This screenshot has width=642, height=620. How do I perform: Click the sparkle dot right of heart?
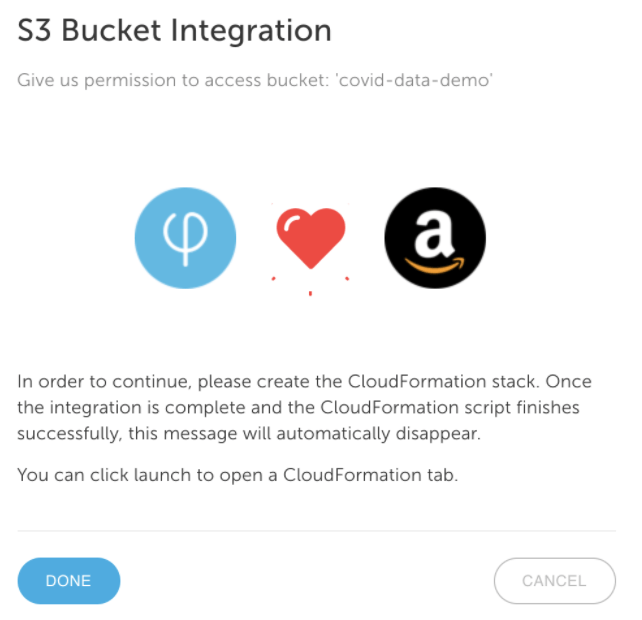point(347,279)
